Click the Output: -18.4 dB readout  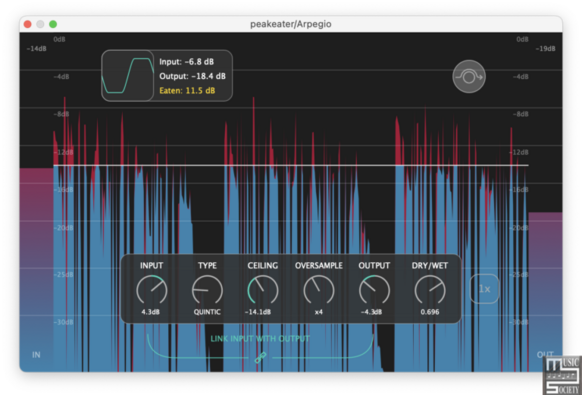192,76
